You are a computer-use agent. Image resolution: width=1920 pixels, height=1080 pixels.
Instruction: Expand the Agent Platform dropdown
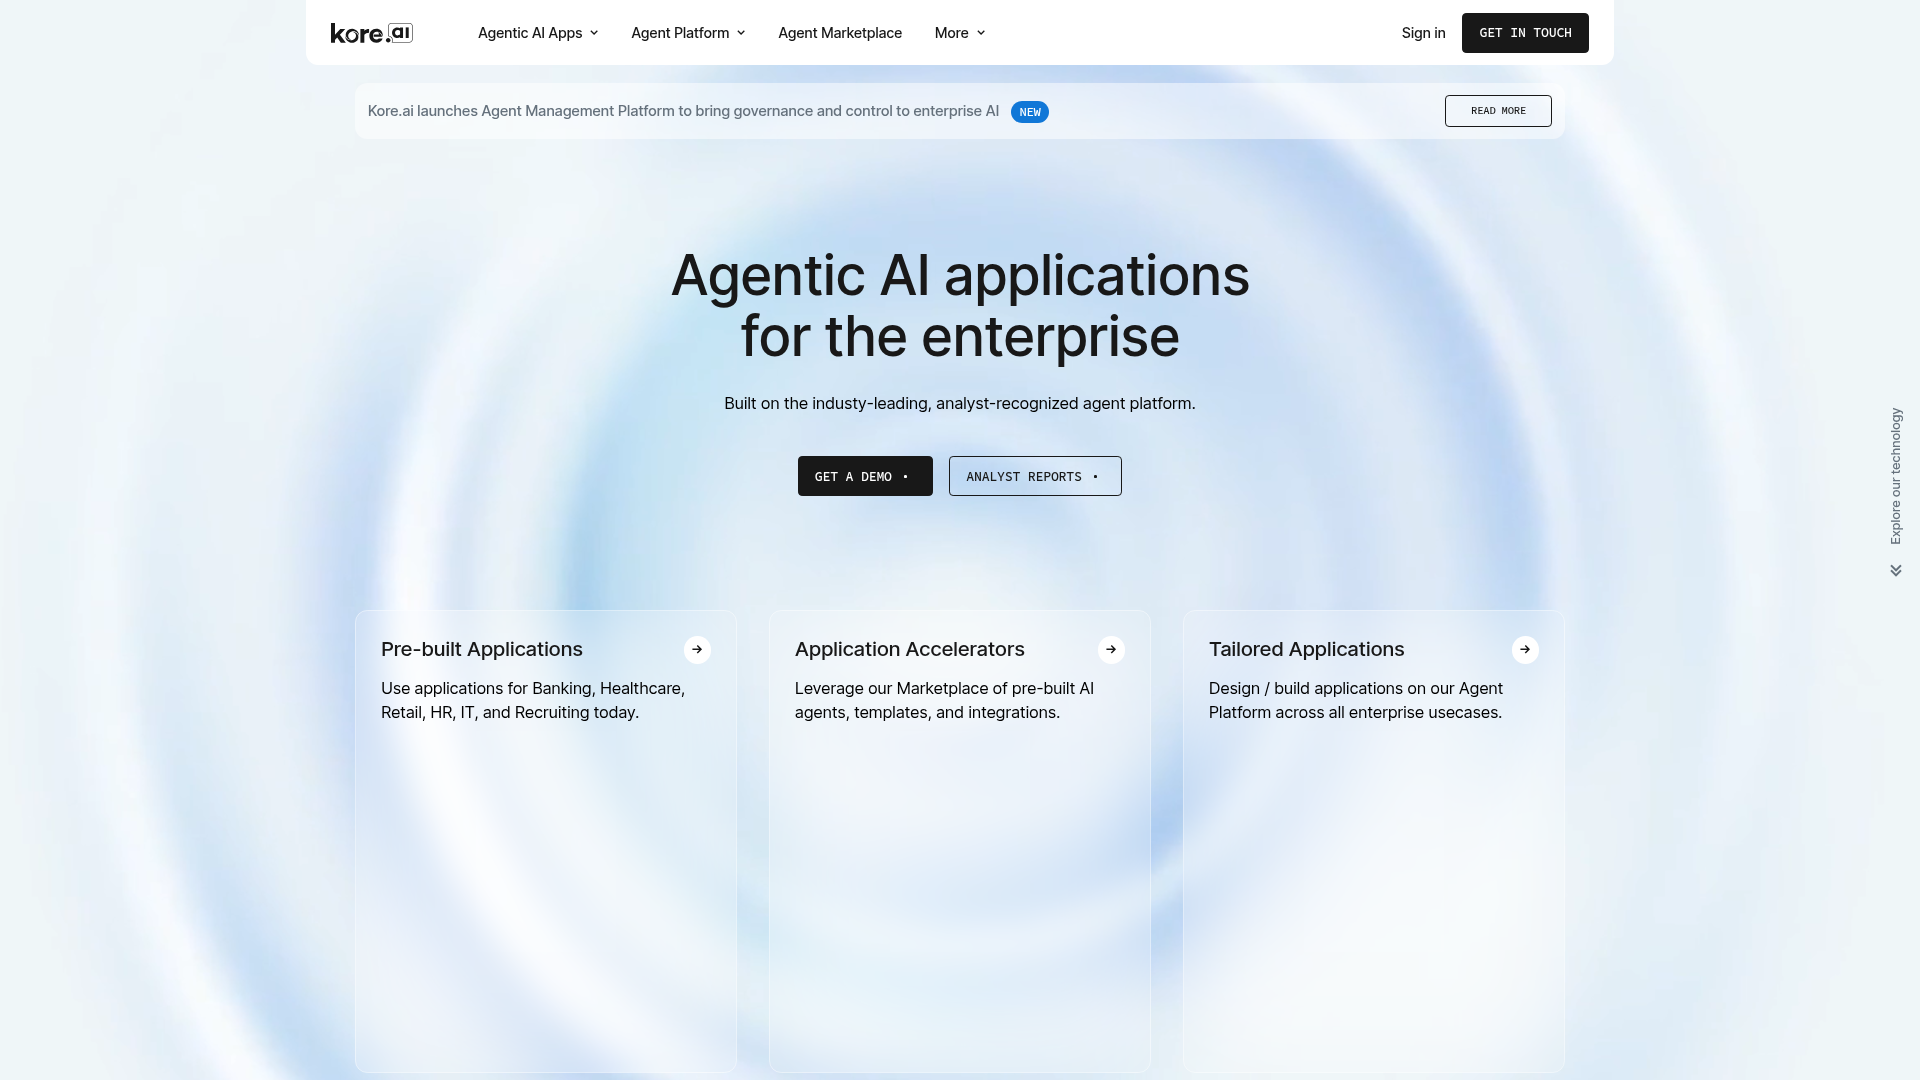(x=688, y=33)
